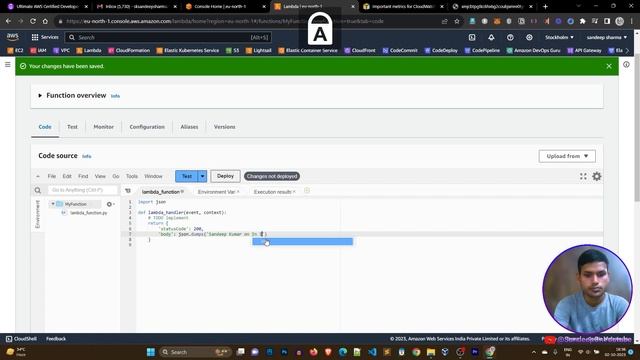Switch to the Versions tab

(x=224, y=127)
